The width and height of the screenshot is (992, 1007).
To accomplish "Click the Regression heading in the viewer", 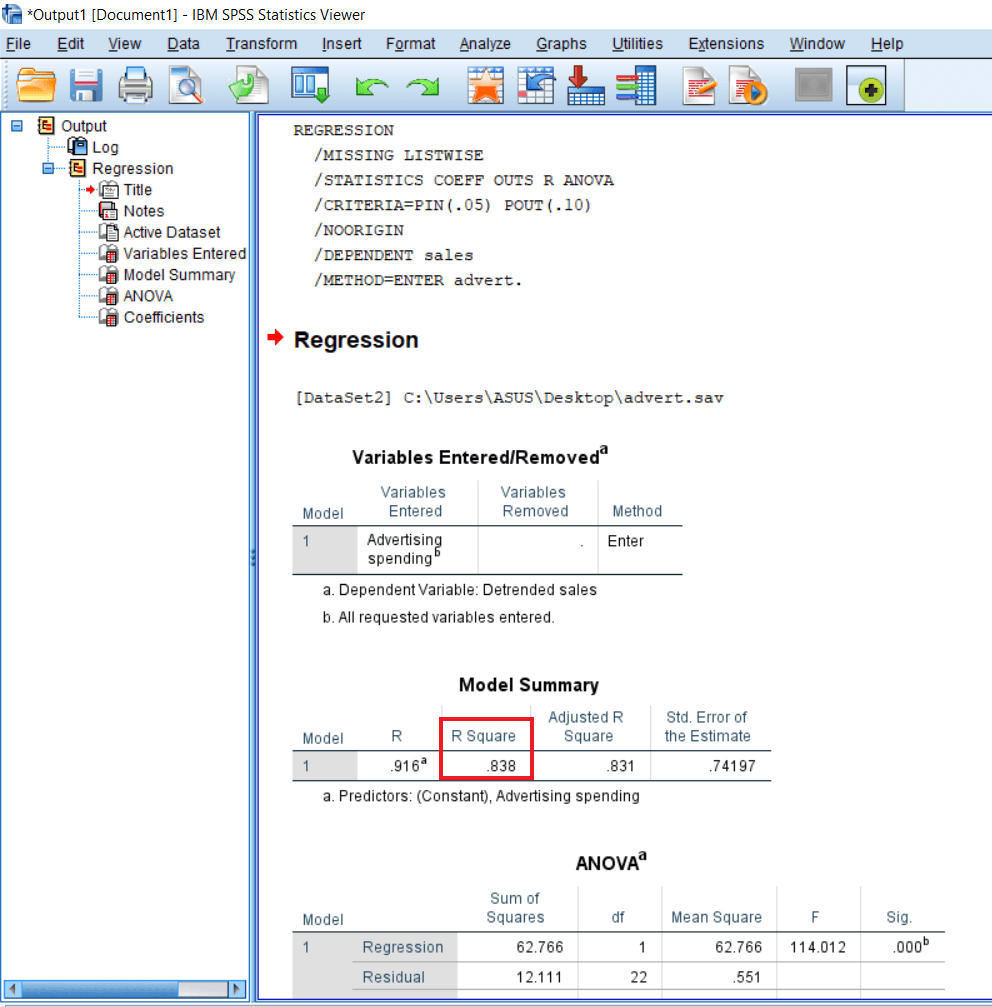I will click(356, 340).
